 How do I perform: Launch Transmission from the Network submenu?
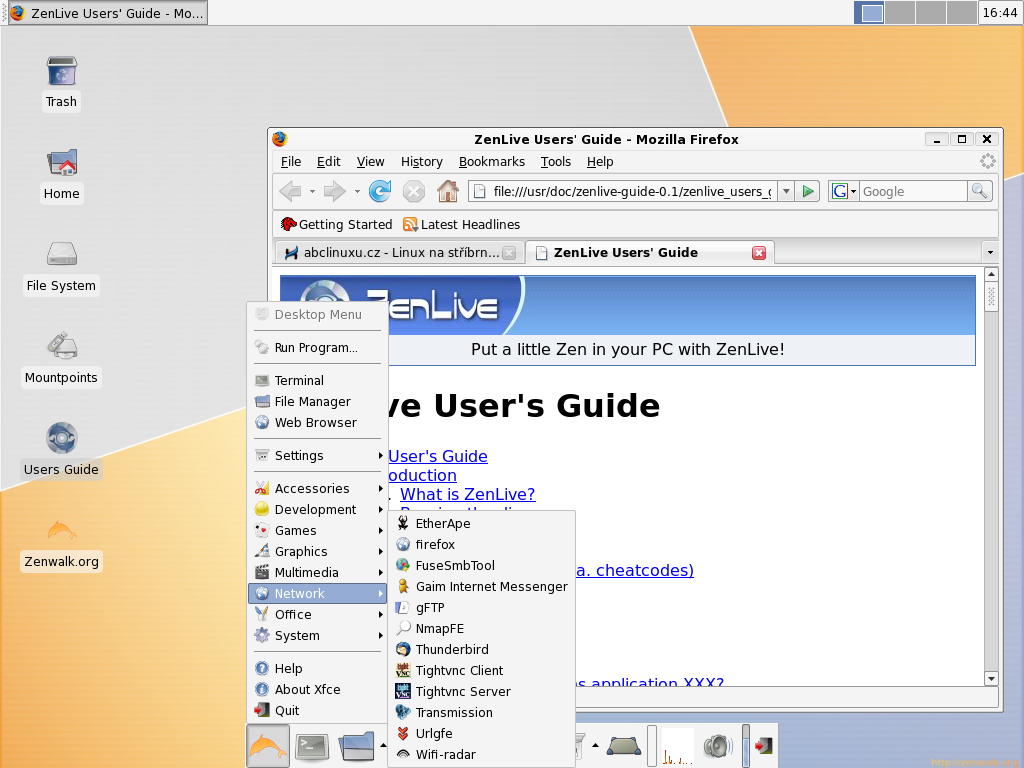click(481, 712)
